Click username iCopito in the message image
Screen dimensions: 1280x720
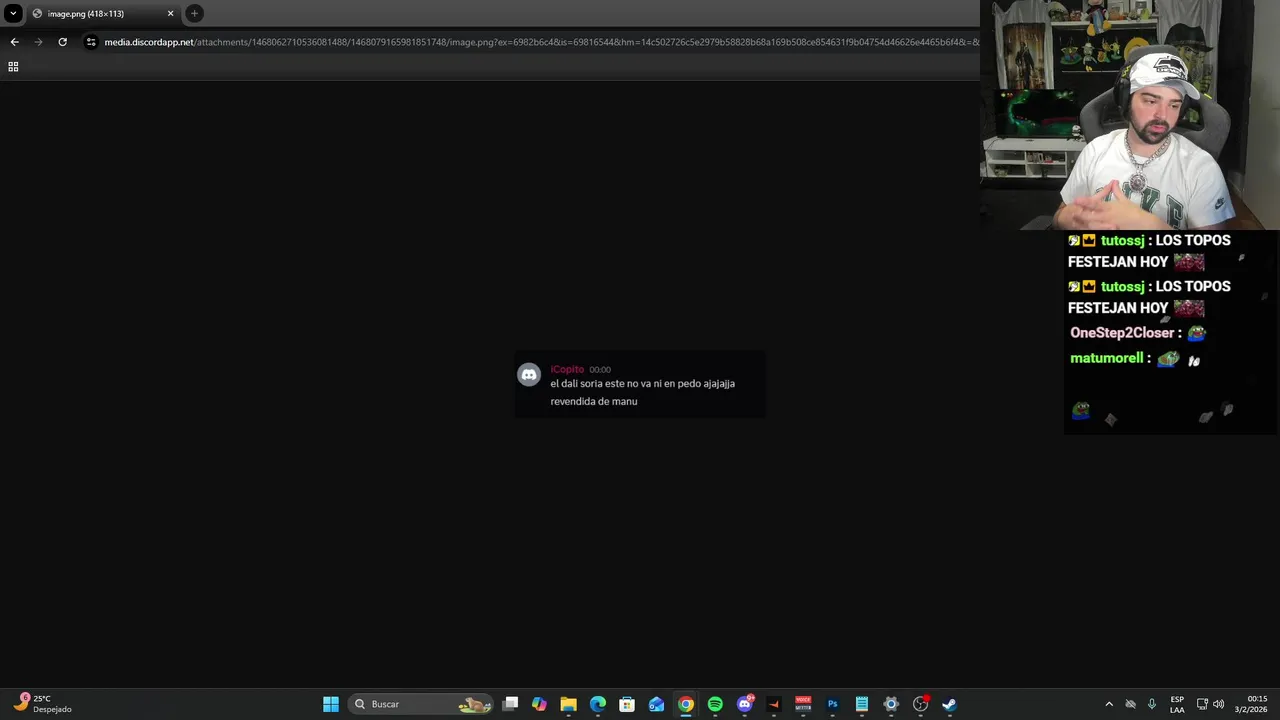click(x=567, y=369)
